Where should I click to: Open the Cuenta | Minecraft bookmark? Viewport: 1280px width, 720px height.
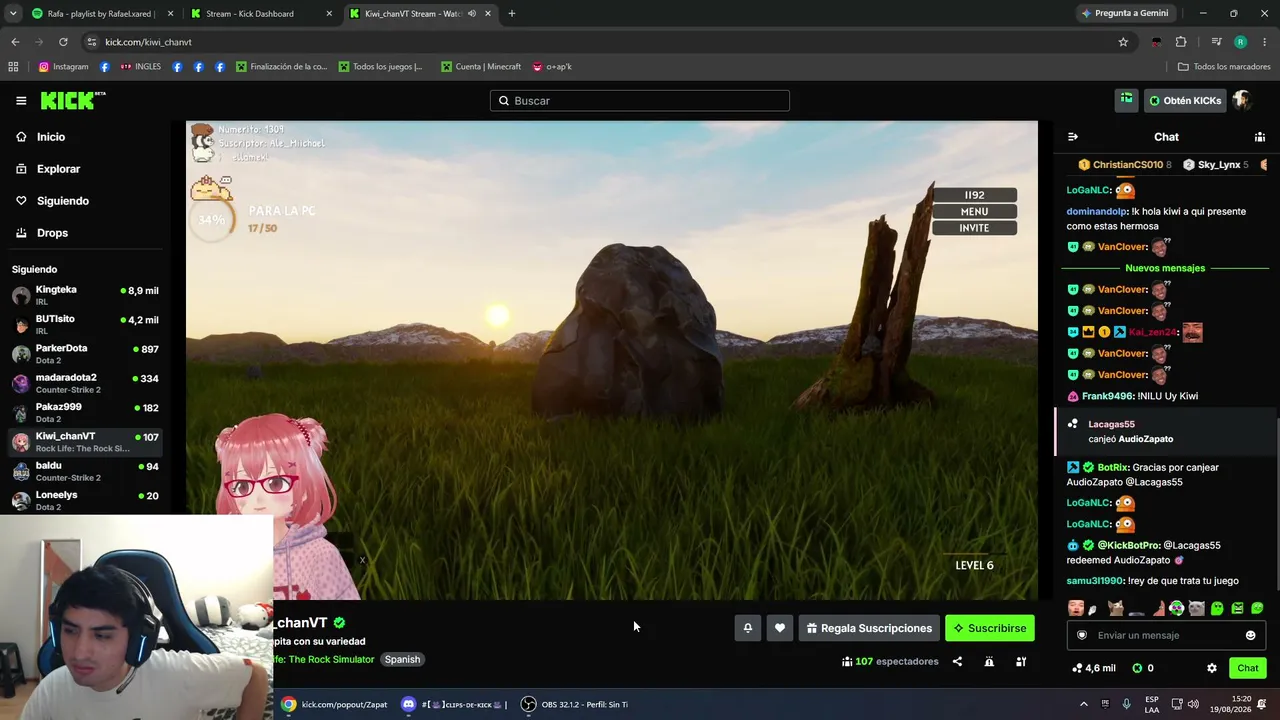(x=480, y=67)
